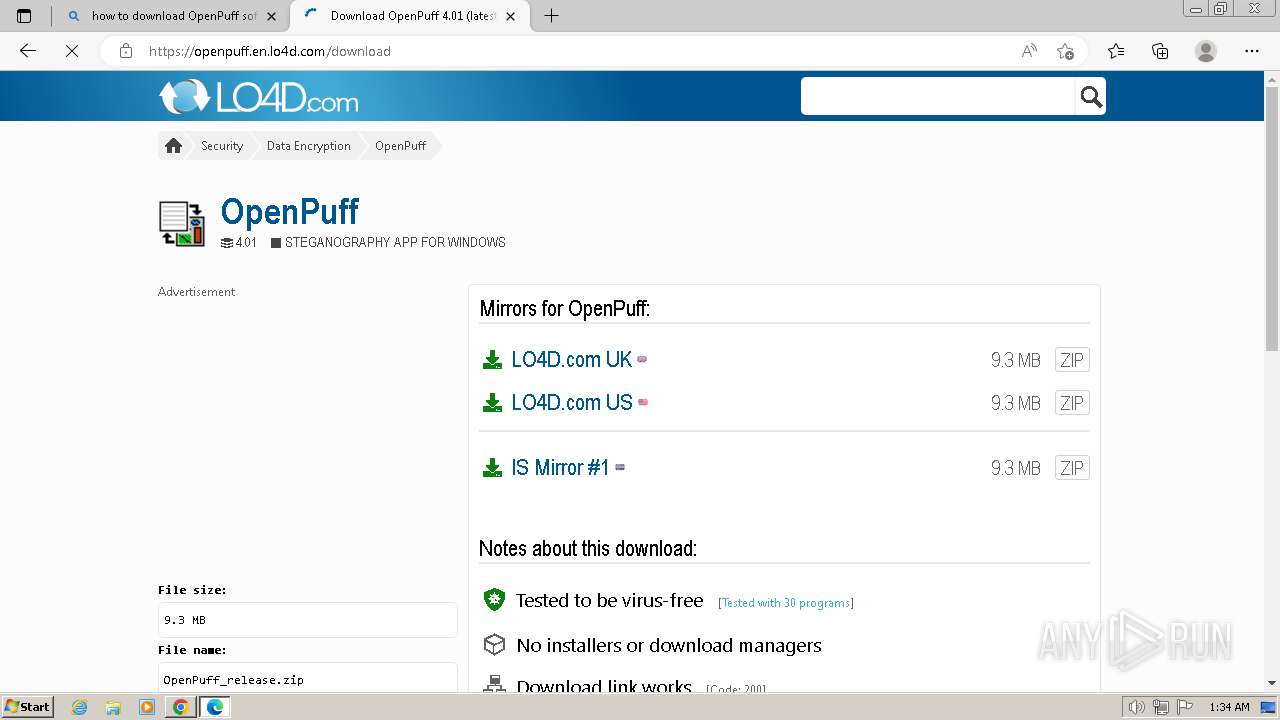Select the 9.3 MB file size field
This screenshot has height=720, width=1280.
pos(308,620)
